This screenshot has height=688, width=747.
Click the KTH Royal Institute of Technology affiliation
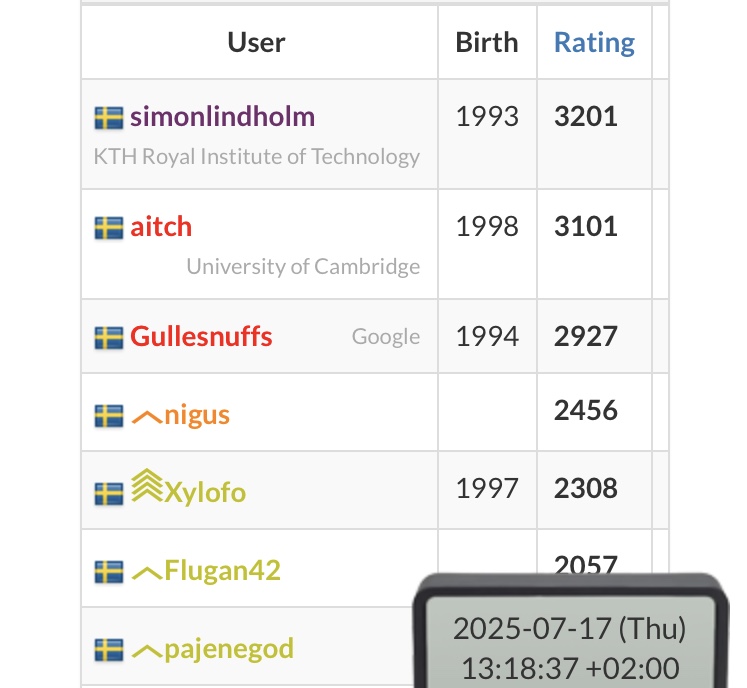tap(257, 157)
